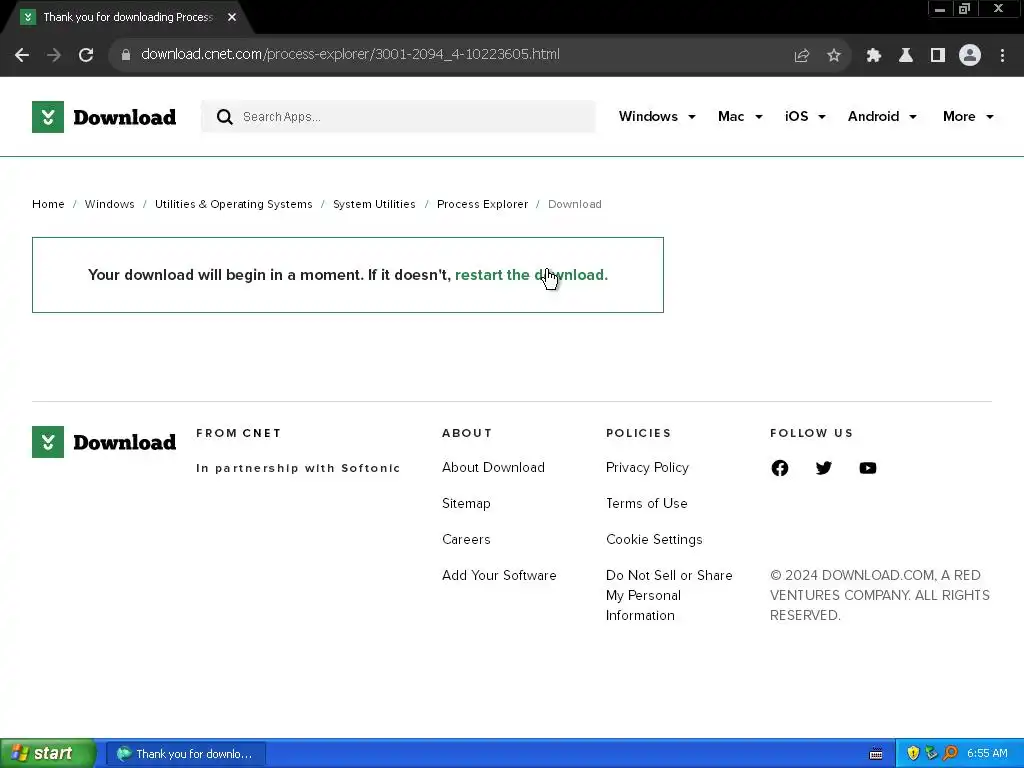This screenshot has width=1024, height=768.
Task: Expand the Mac dropdown menu
Action: pos(740,116)
